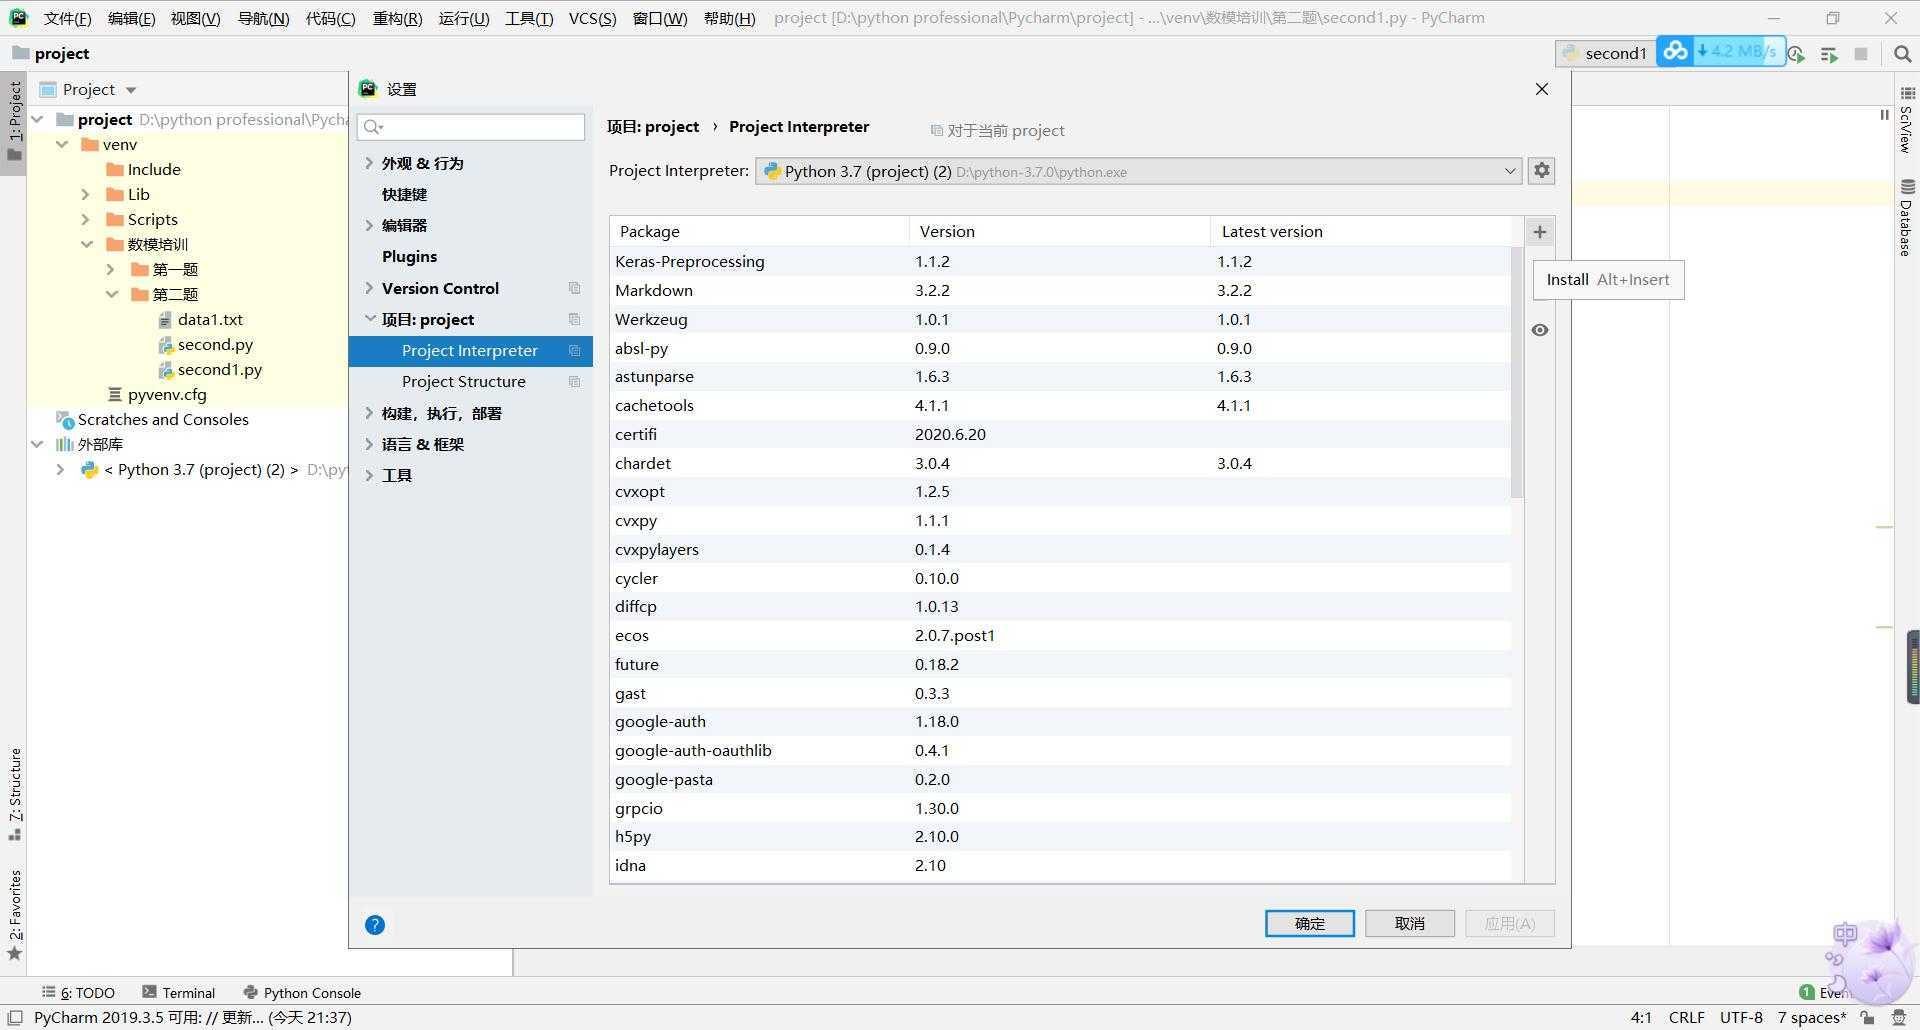Click the Search Everywhere magnifier icon
1920x1030 pixels.
tap(1902, 54)
